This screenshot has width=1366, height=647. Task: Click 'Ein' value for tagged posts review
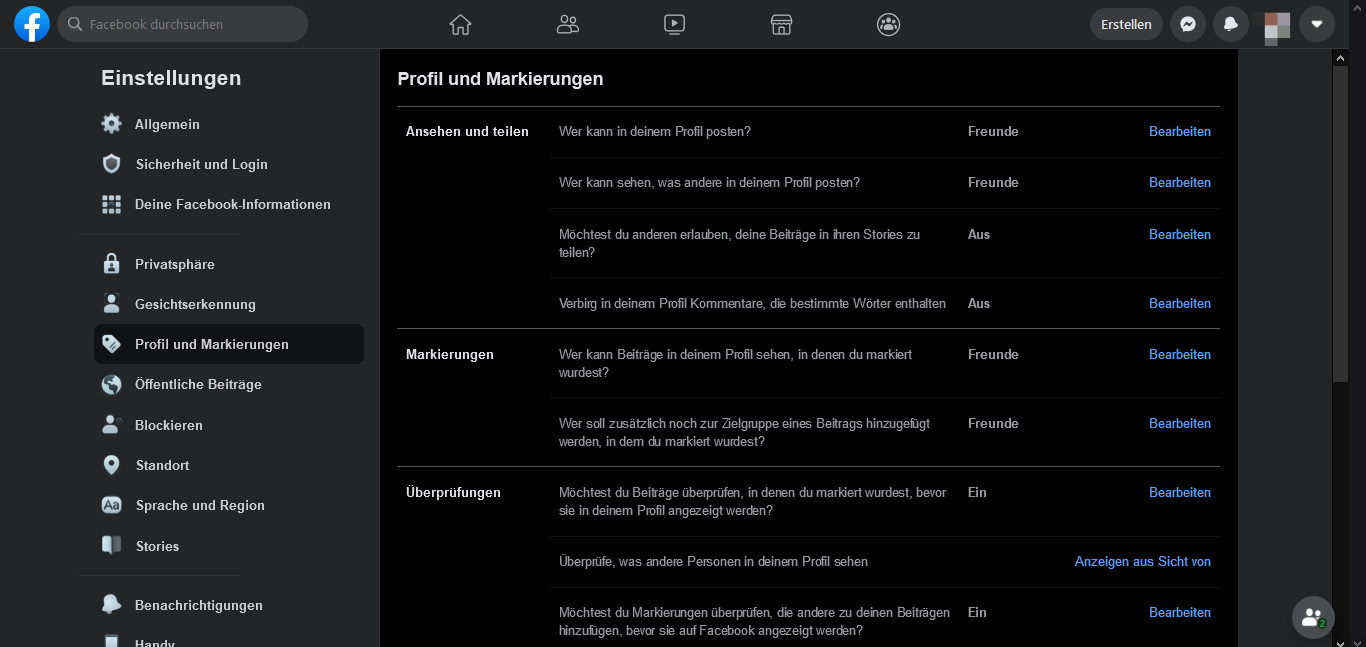(x=977, y=492)
